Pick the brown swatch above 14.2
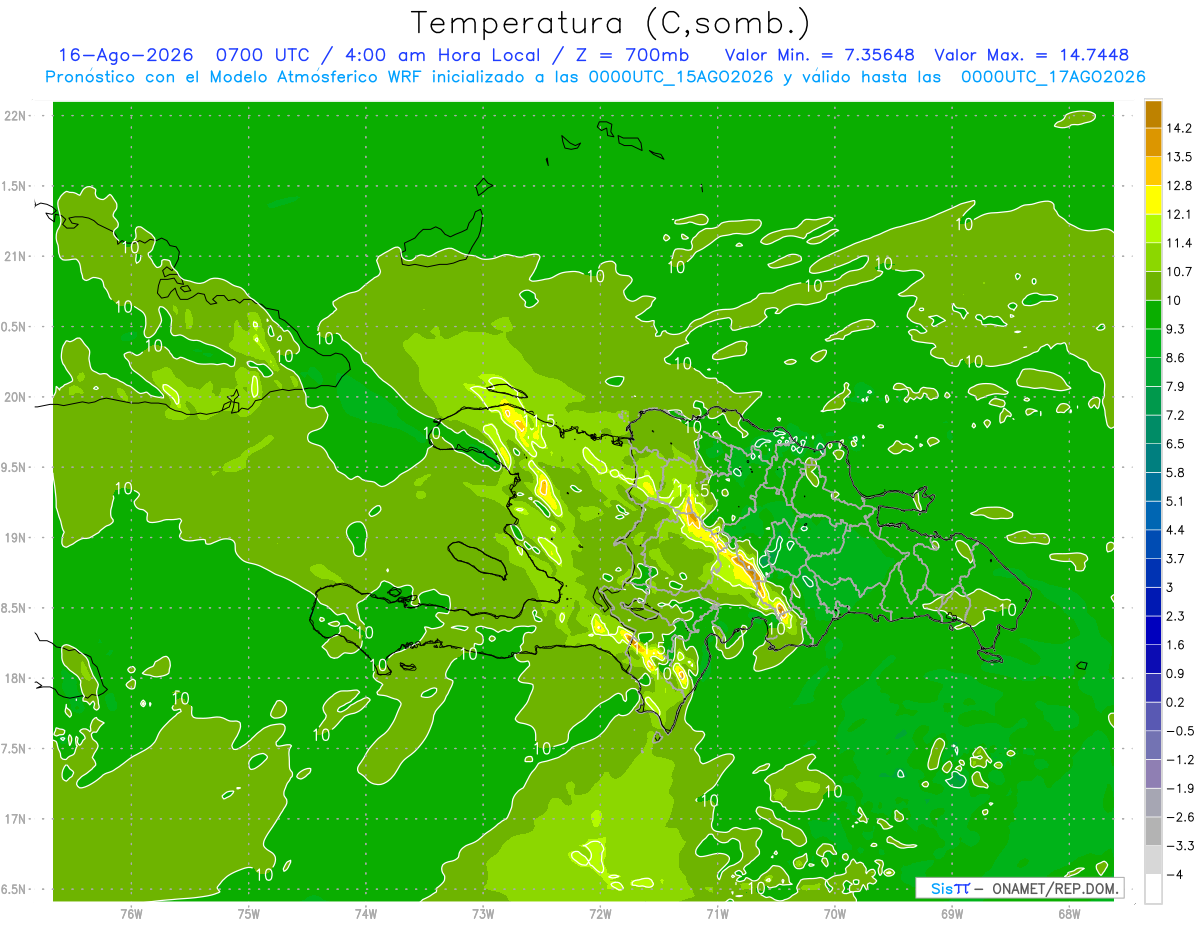 [1153, 114]
